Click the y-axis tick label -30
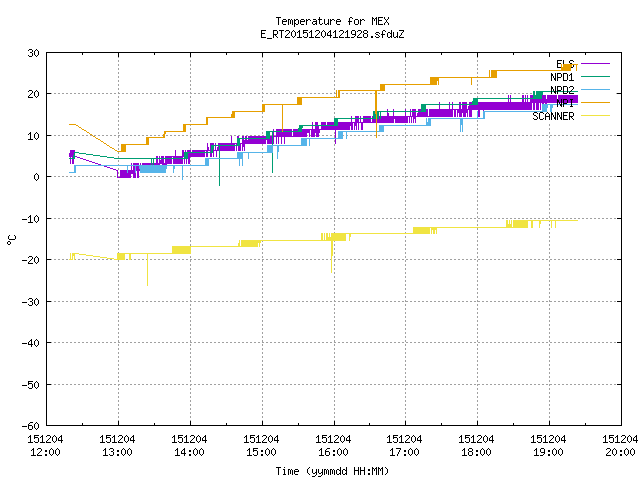640x480 pixels. 31,302
